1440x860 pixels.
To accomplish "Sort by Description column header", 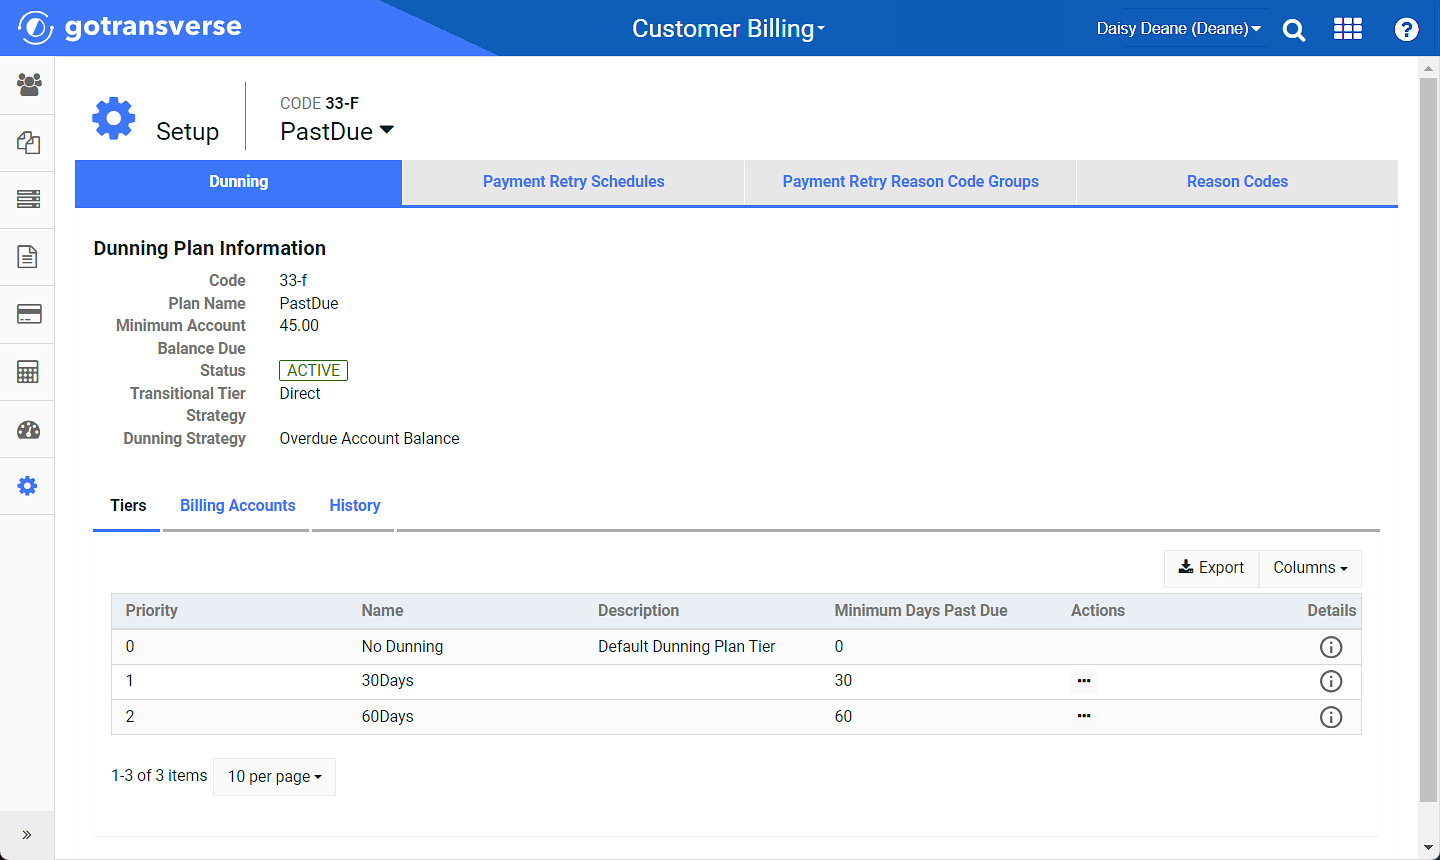I will tap(638, 611).
